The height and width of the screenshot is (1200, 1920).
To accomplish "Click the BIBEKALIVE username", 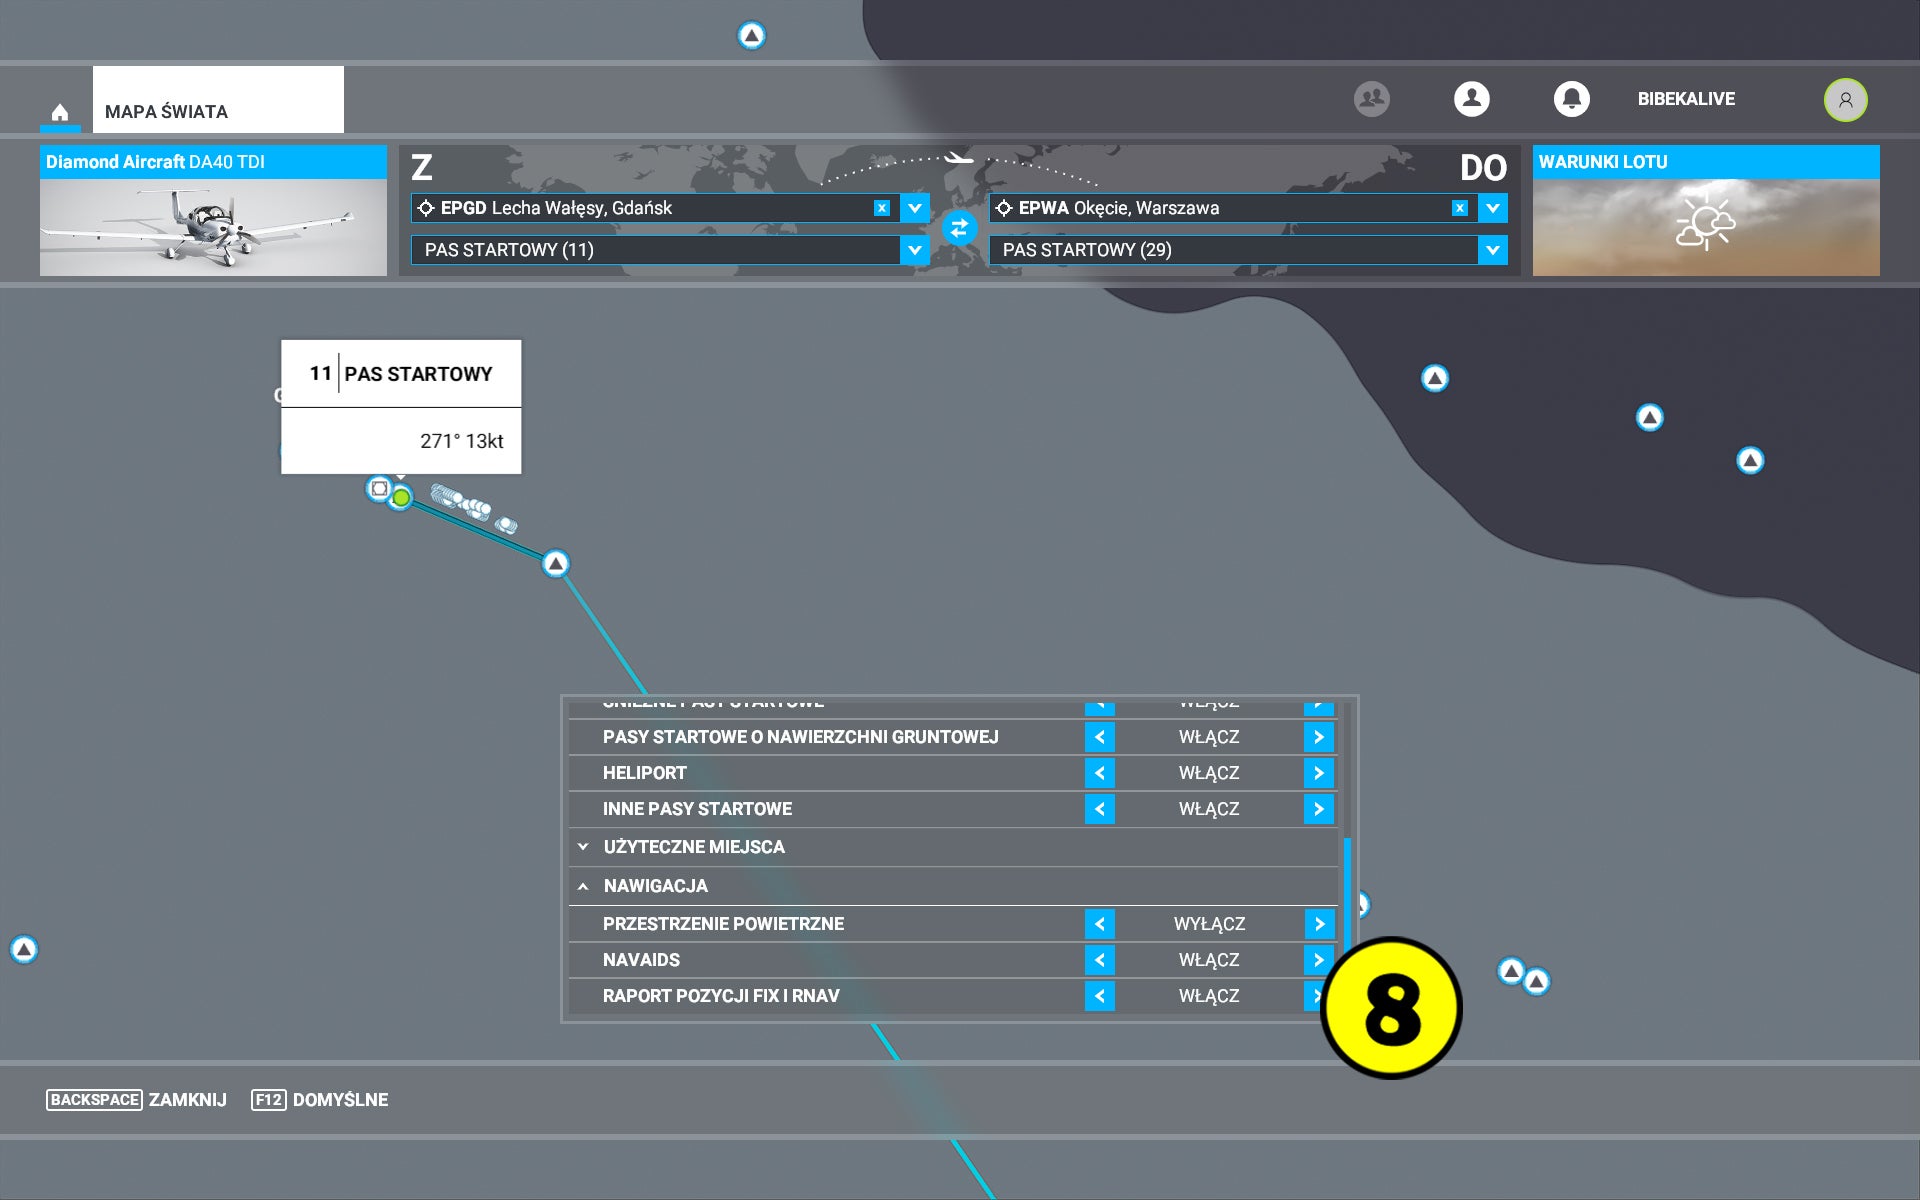I will click(x=1686, y=99).
